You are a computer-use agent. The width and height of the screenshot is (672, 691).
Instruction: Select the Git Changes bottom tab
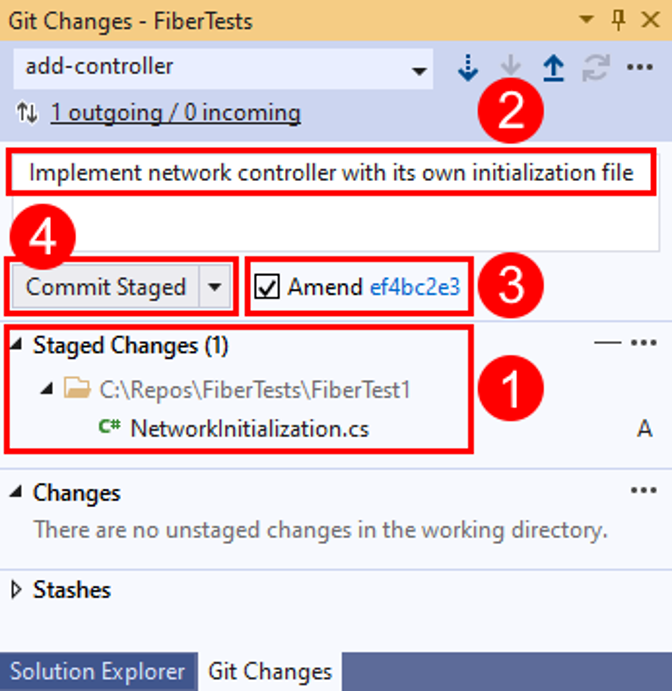tap(269, 672)
